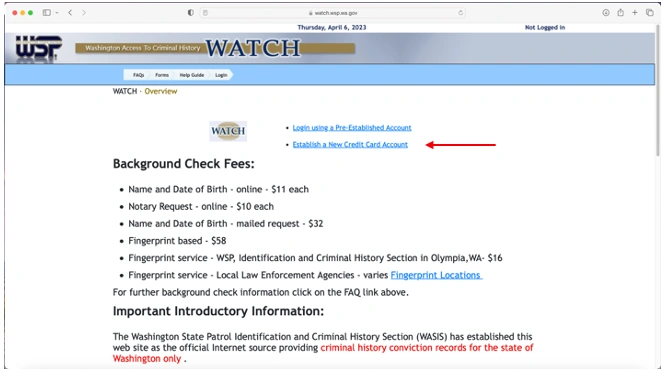Screen dimensions: 663x371
Task: Click the Not Logged In status text
Action: tap(545, 27)
